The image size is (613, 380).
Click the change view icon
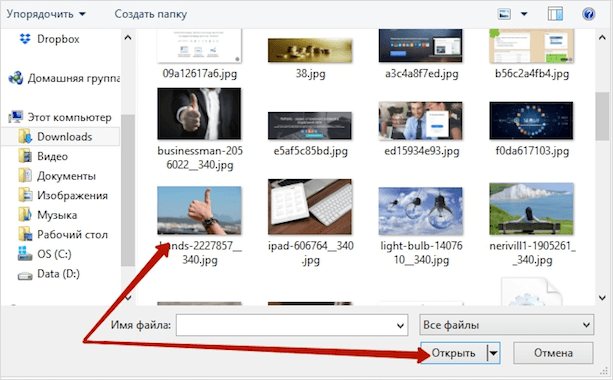(x=504, y=14)
